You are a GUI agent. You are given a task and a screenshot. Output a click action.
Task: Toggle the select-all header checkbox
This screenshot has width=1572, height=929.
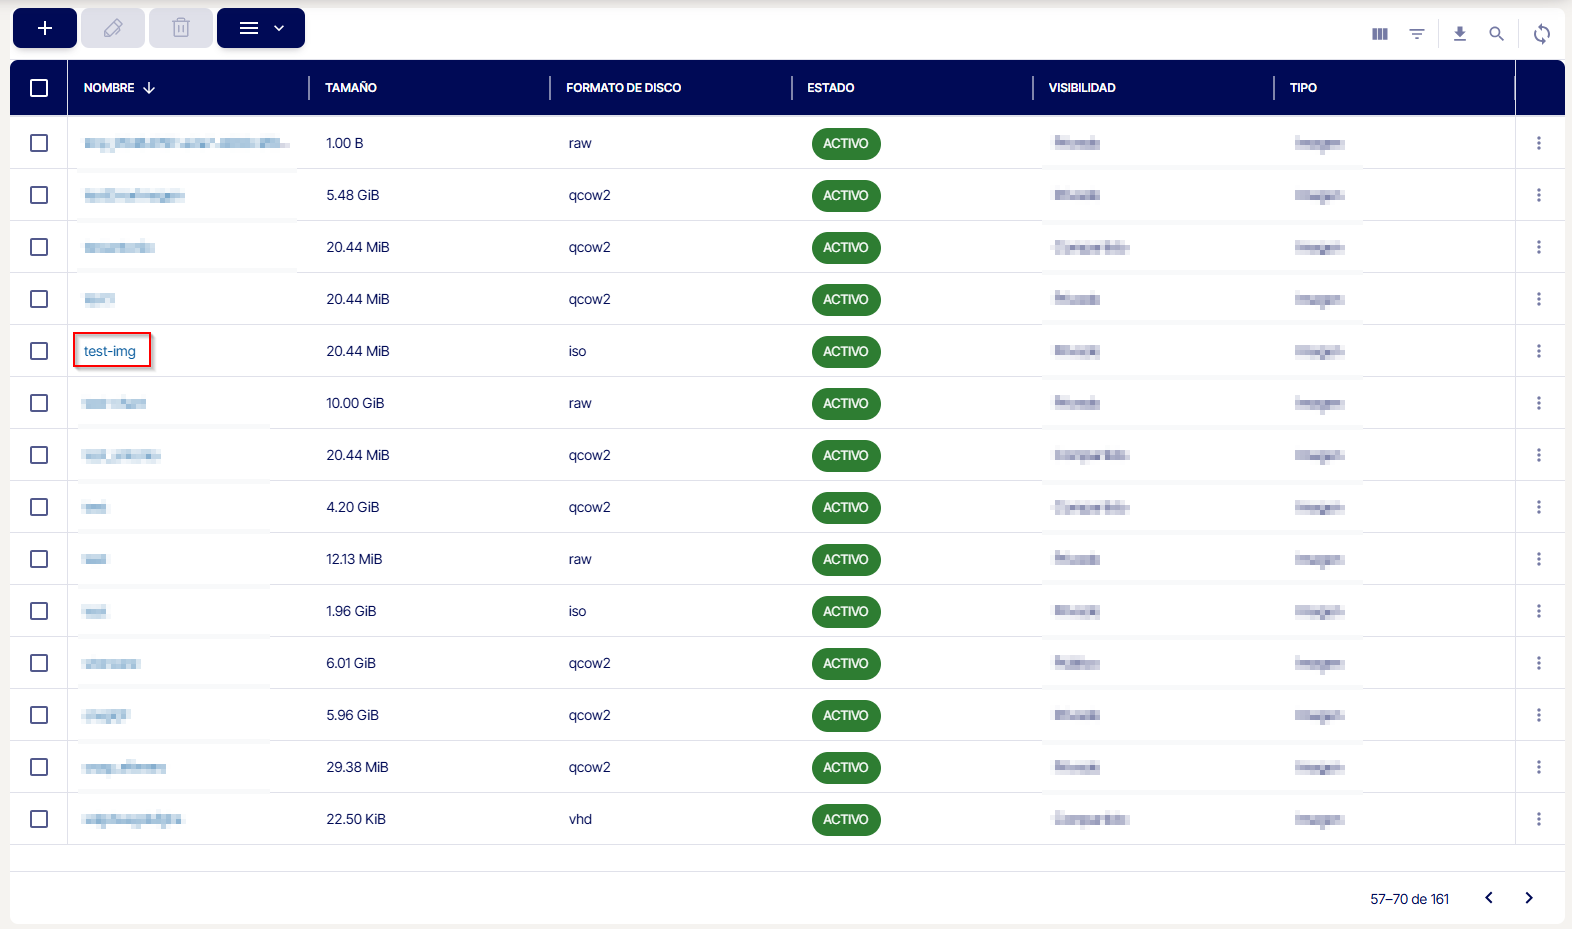pos(39,88)
